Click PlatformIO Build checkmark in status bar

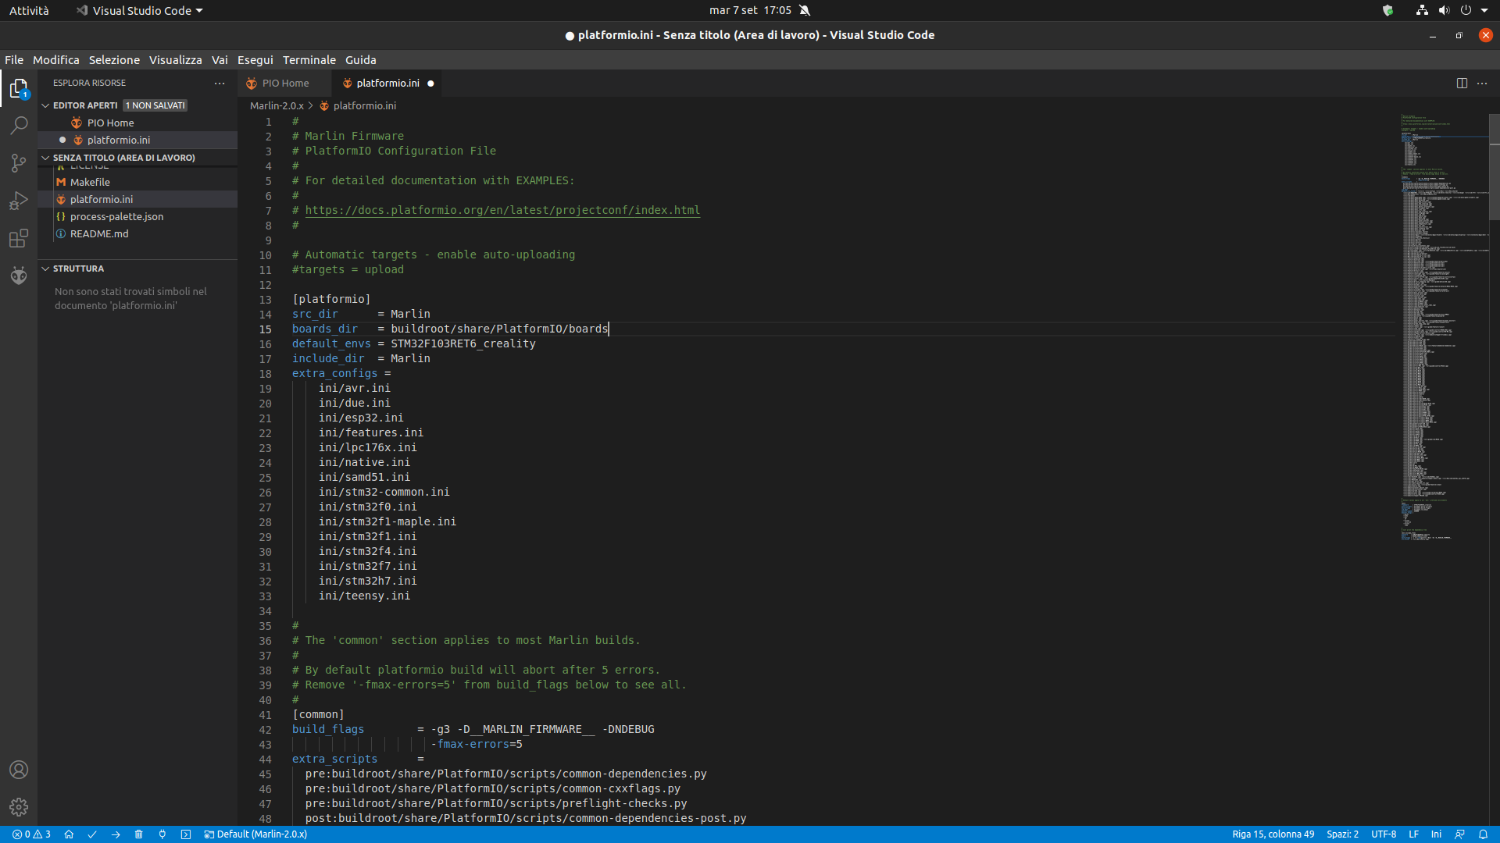coord(92,834)
